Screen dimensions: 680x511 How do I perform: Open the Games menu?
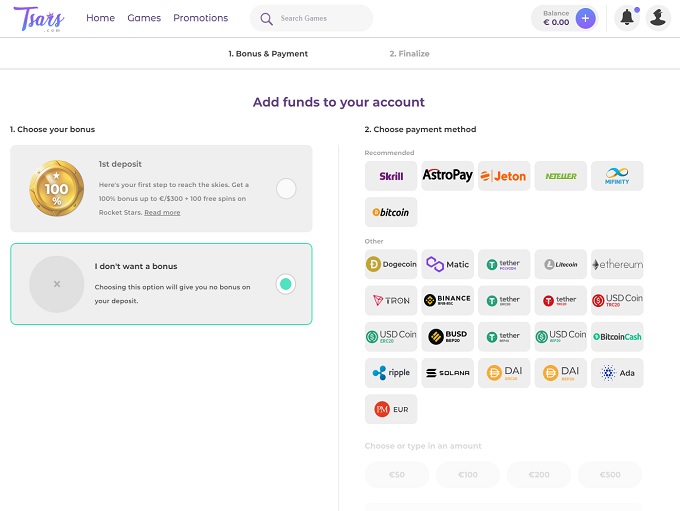point(144,18)
